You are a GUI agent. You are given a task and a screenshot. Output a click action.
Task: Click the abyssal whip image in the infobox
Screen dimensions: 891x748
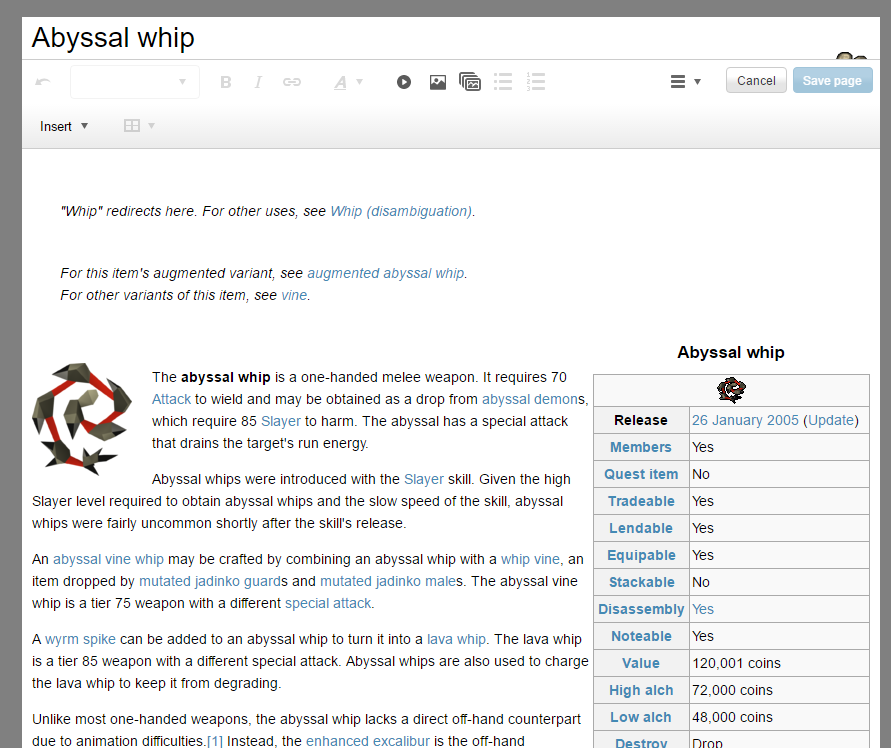(731, 390)
